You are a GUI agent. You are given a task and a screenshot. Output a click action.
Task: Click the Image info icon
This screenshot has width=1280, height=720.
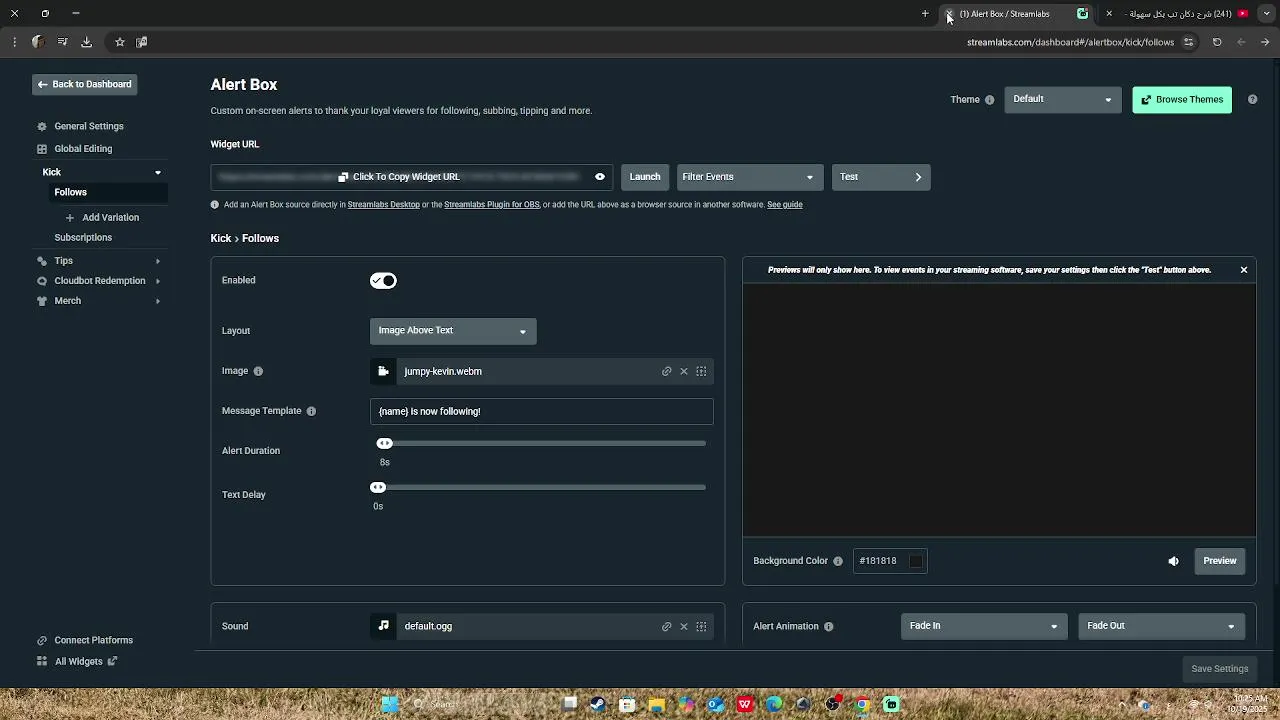(258, 371)
